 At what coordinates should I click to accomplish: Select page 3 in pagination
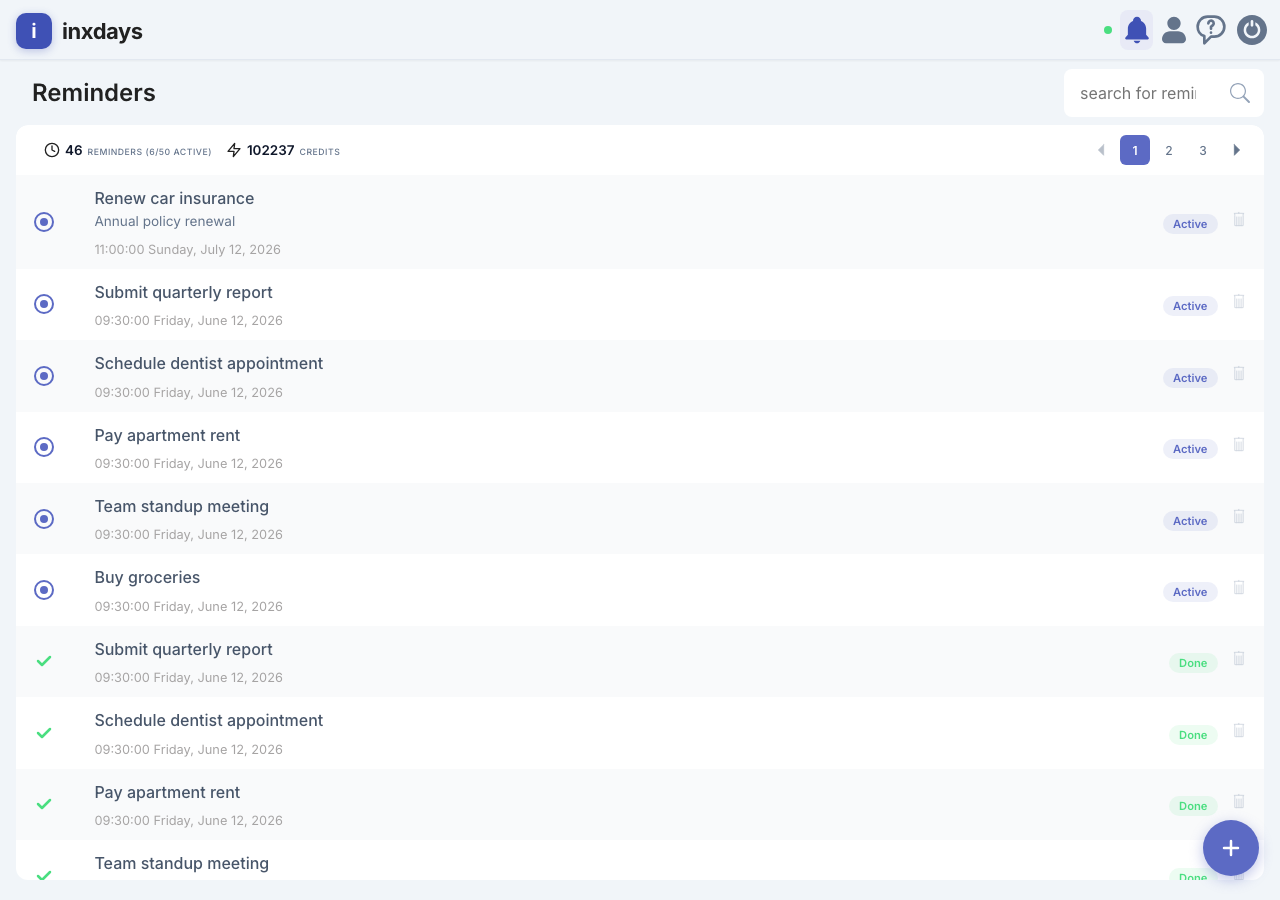[x=1203, y=150]
